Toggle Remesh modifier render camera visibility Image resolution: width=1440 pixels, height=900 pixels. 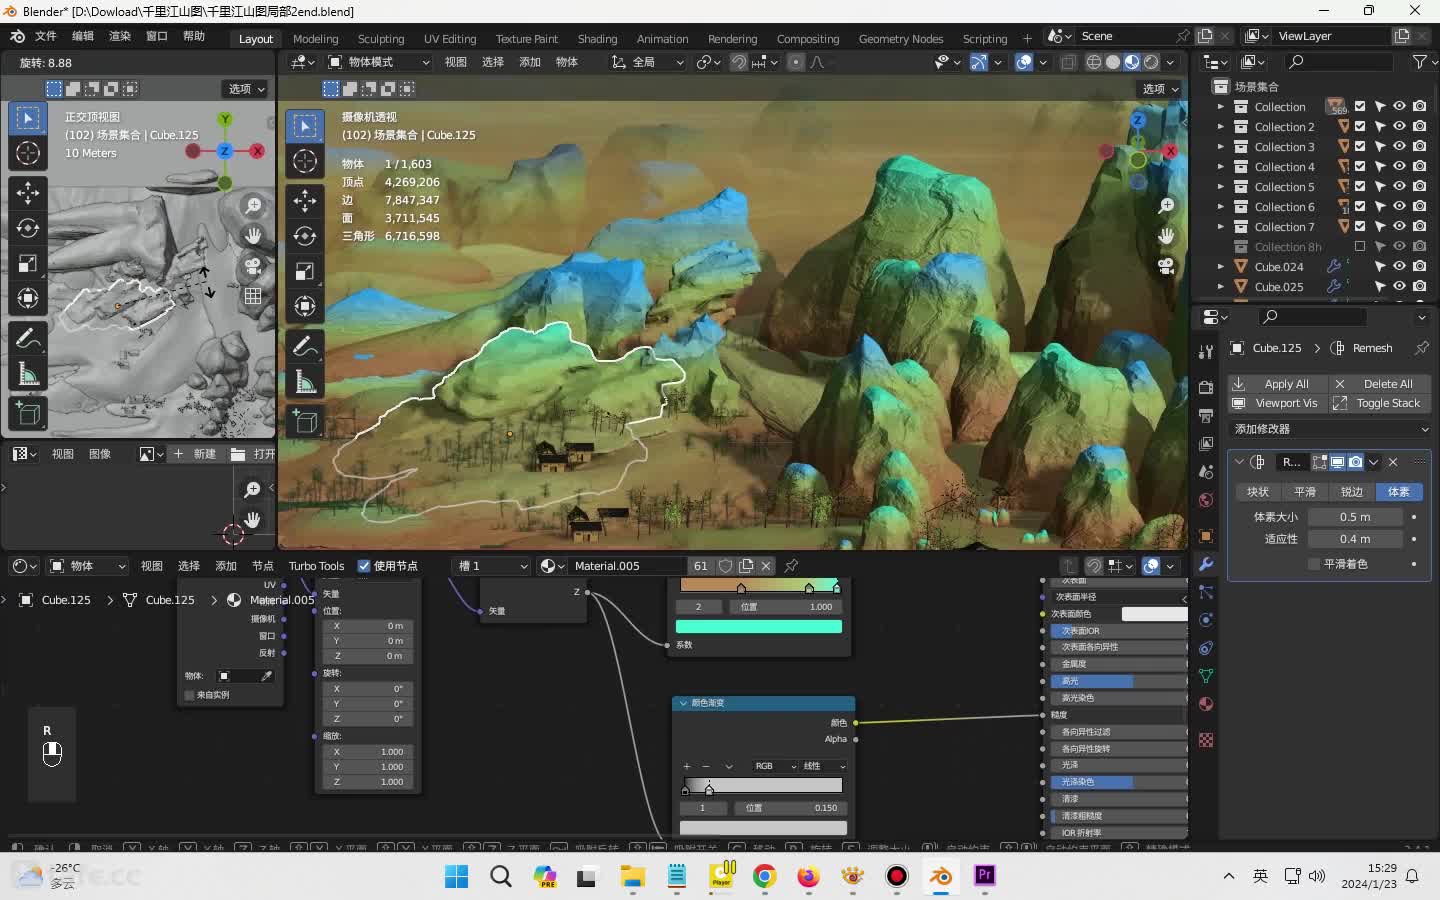coord(1355,462)
